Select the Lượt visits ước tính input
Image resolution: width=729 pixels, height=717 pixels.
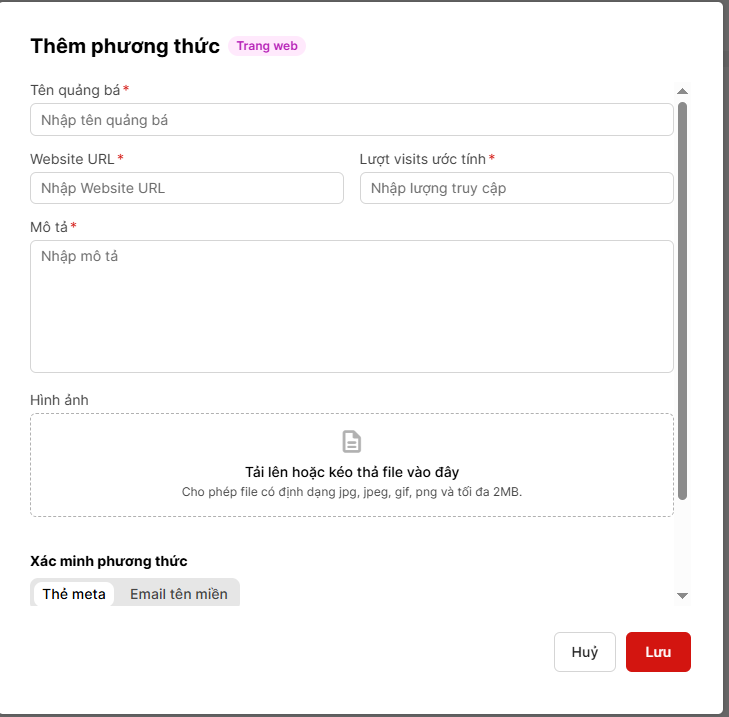[x=516, y=188]
